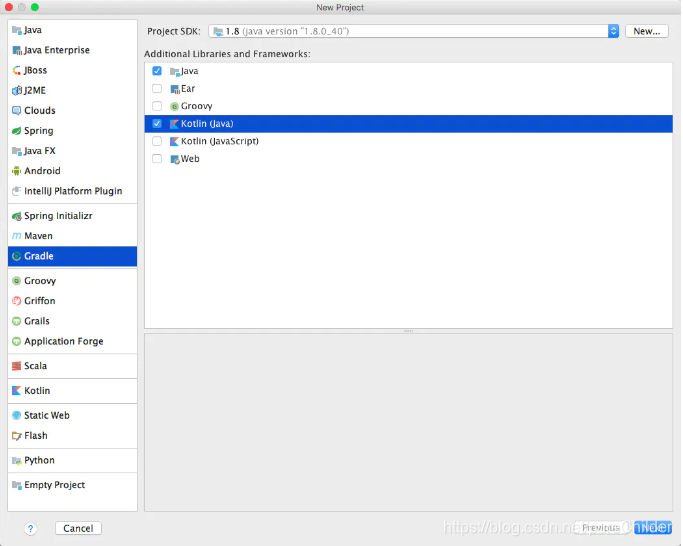This screenshot has width=683, height=546.
Task: Click the Kotlin (JavaScript) framework icon
Action: 174,141
